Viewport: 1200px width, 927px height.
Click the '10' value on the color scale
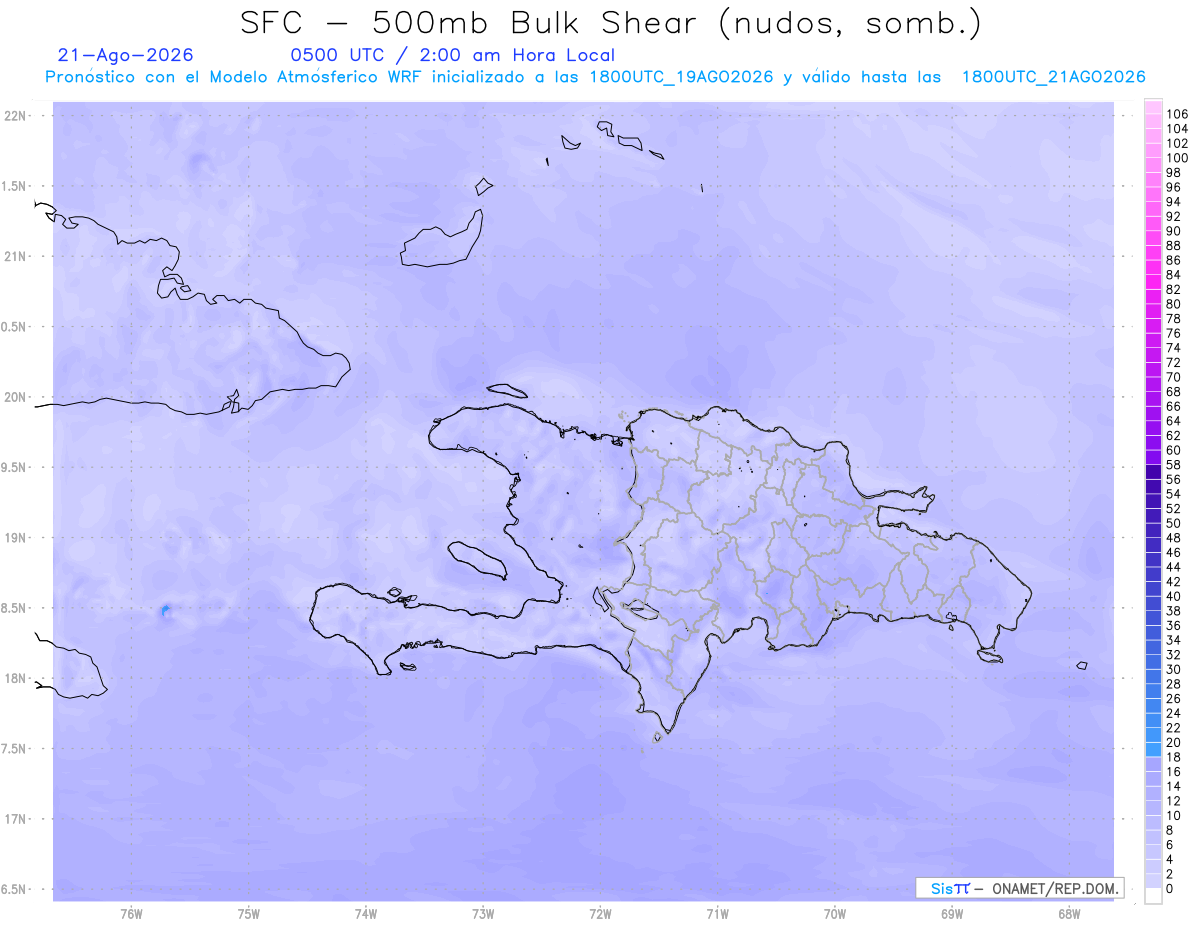[x=1173, y=816]
